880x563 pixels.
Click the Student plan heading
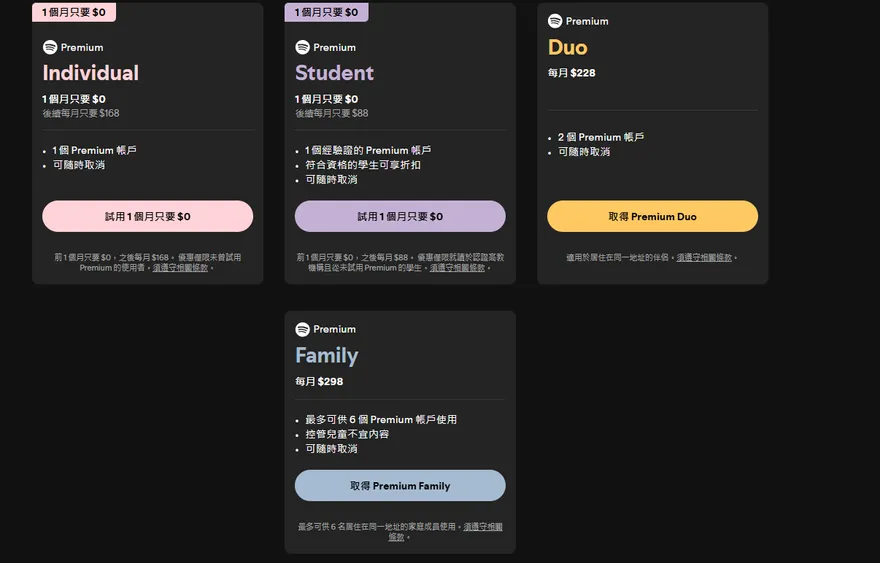click(334, 73)
